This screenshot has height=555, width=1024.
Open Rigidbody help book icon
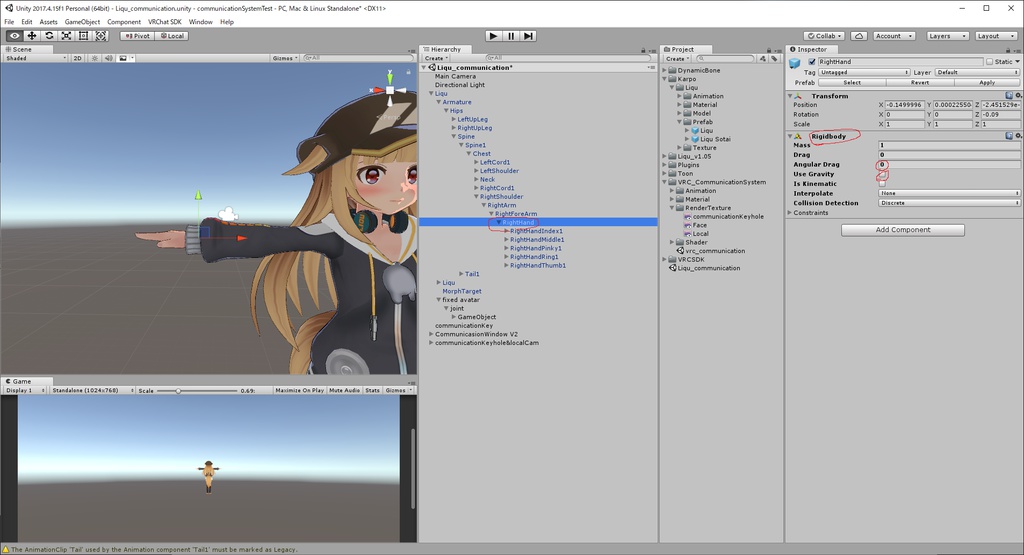pos(1010,136)
